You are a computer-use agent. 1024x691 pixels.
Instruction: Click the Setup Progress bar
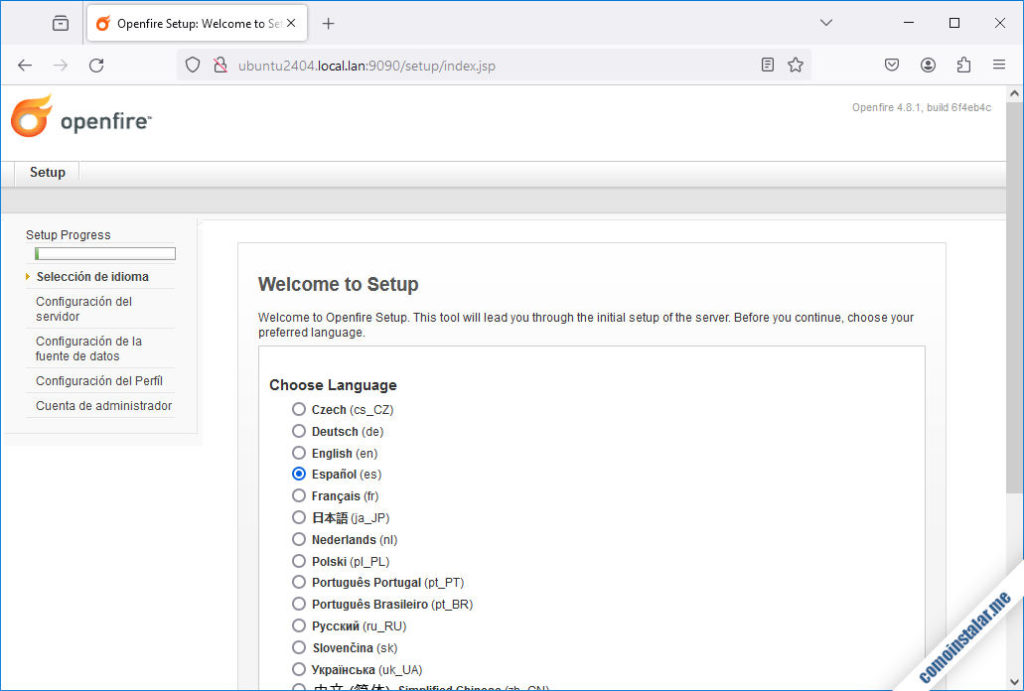pyautogui.click(x=104, y=253)
